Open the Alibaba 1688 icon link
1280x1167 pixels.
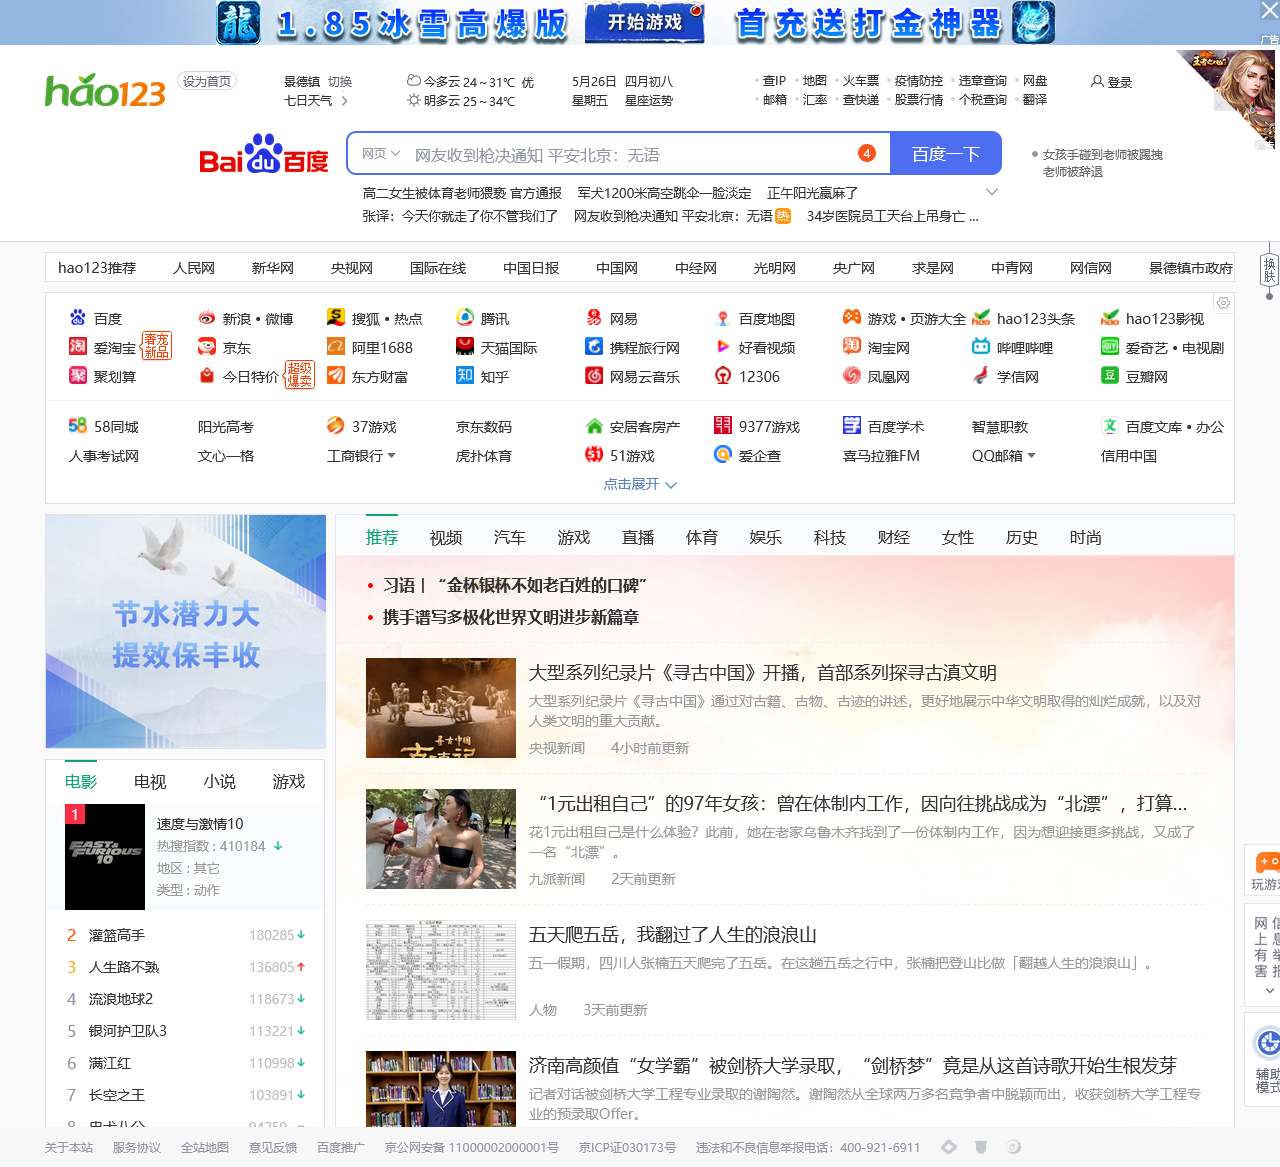click(x=335, y=347)
